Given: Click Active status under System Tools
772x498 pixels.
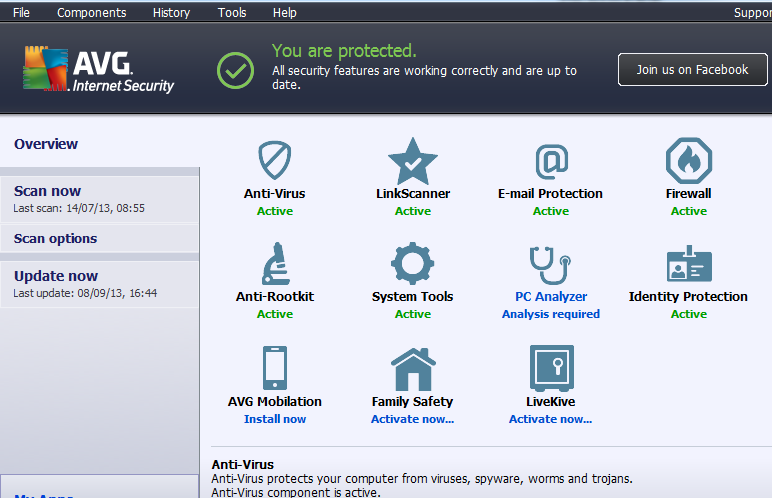Looking at the screenshot, I should (x=413, y=314).
